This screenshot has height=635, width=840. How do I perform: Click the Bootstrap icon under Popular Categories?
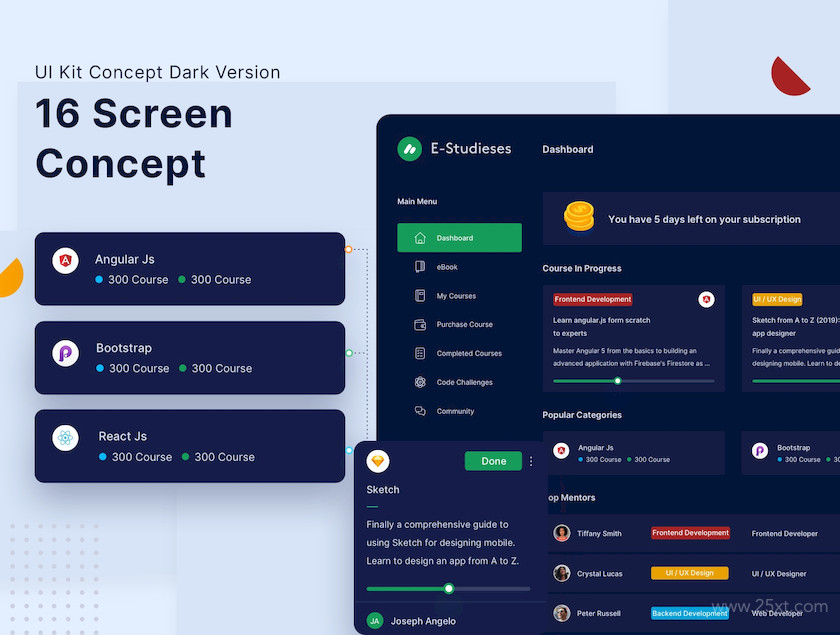[x=760, y=451]
